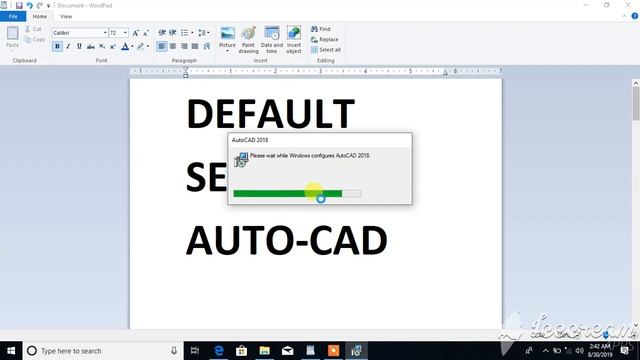This screenshot has width=640, height=360.
Task: Open the Paragraph settings dialog icon
Action: pos(207,47)
